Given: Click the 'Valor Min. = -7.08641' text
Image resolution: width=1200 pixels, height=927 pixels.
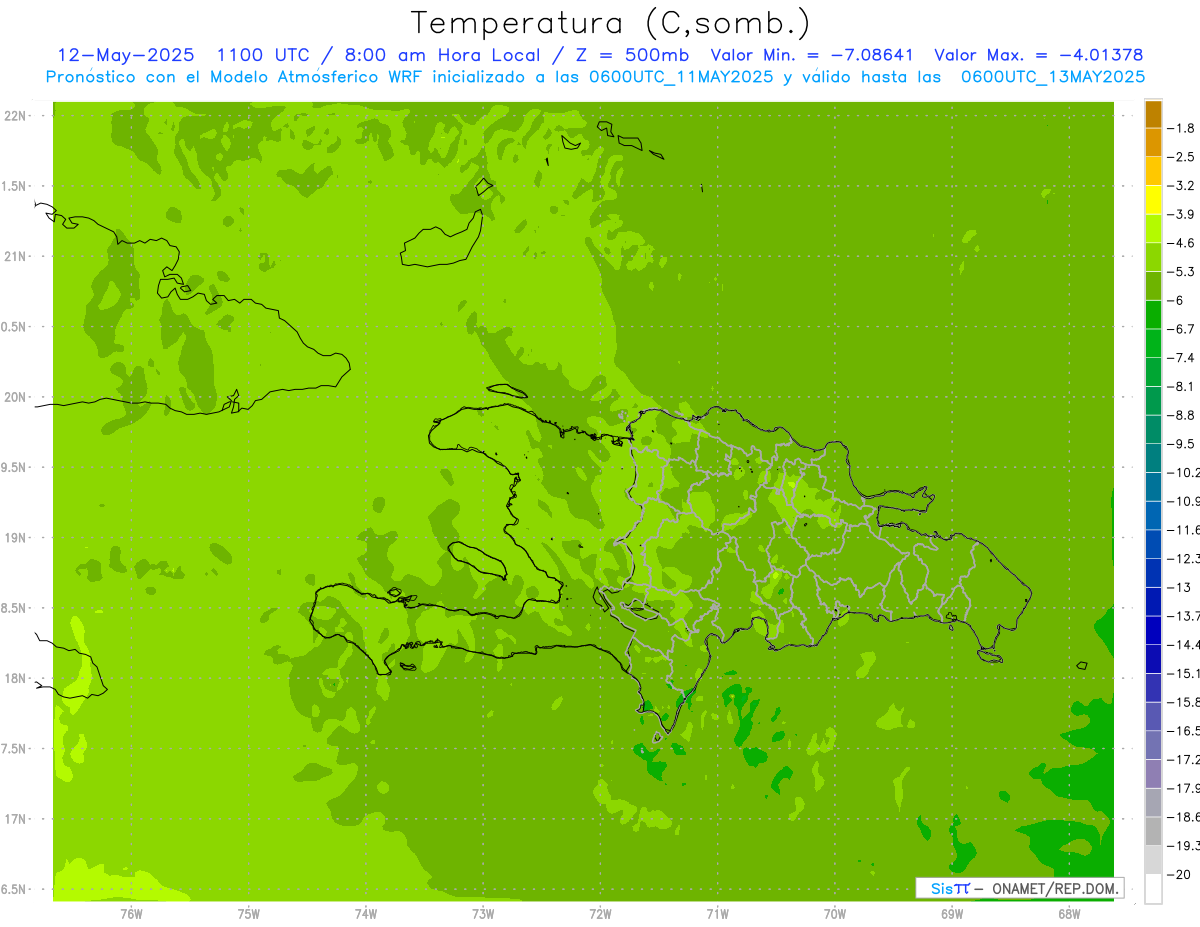Looking at the screenshot, I should (811, 55).
